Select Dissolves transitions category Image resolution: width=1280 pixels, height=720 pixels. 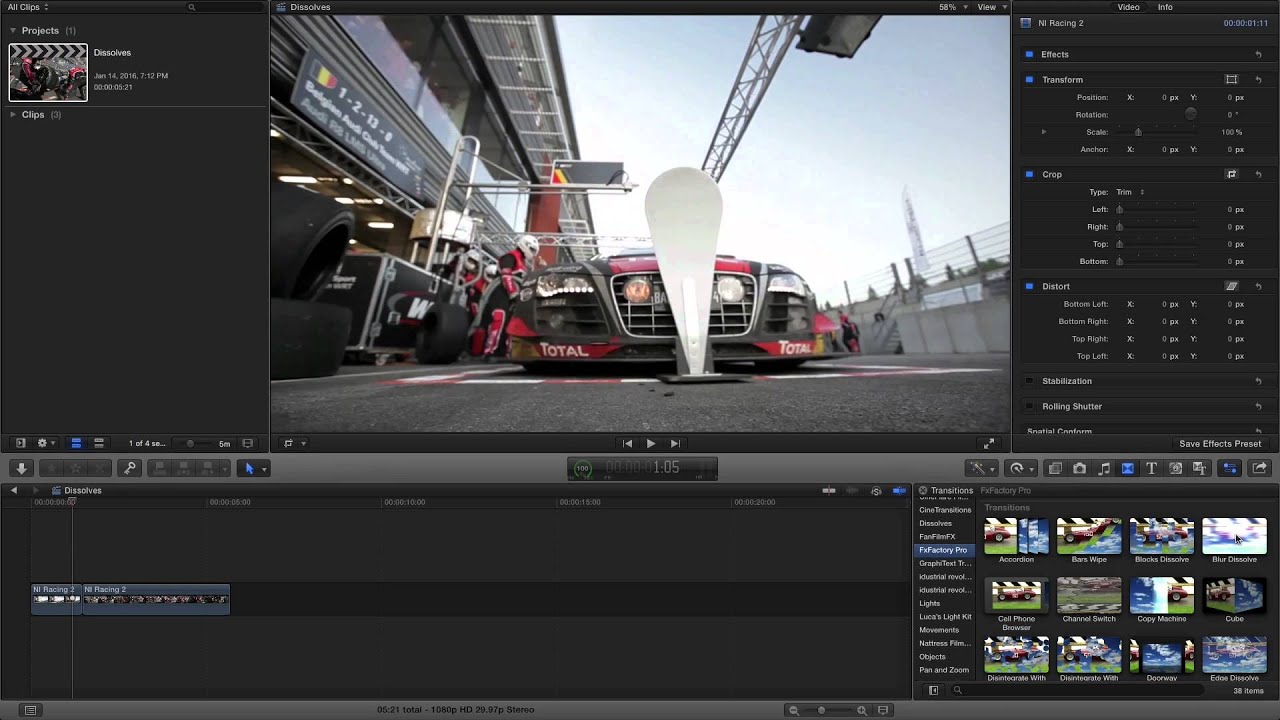point(936,523)
